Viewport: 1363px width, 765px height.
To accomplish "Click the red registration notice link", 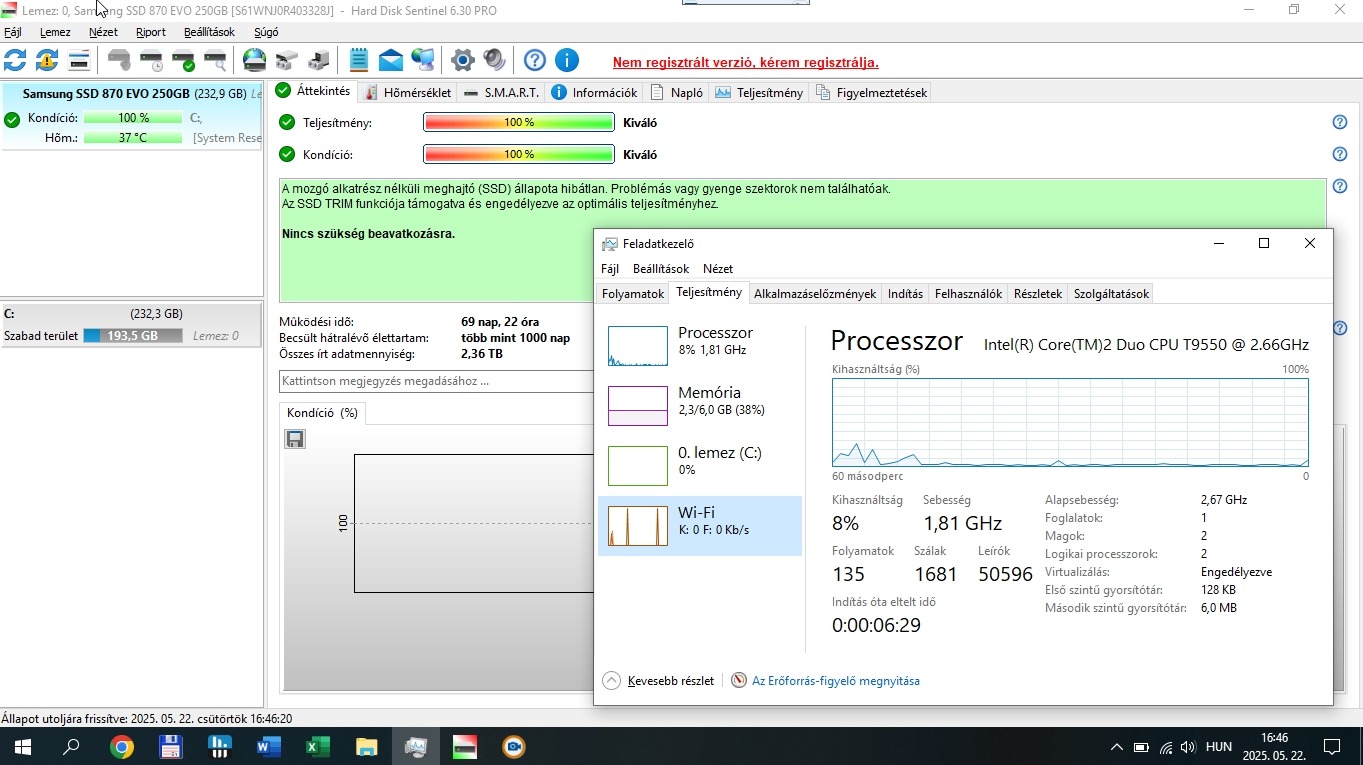I will (x=746, y=62).
